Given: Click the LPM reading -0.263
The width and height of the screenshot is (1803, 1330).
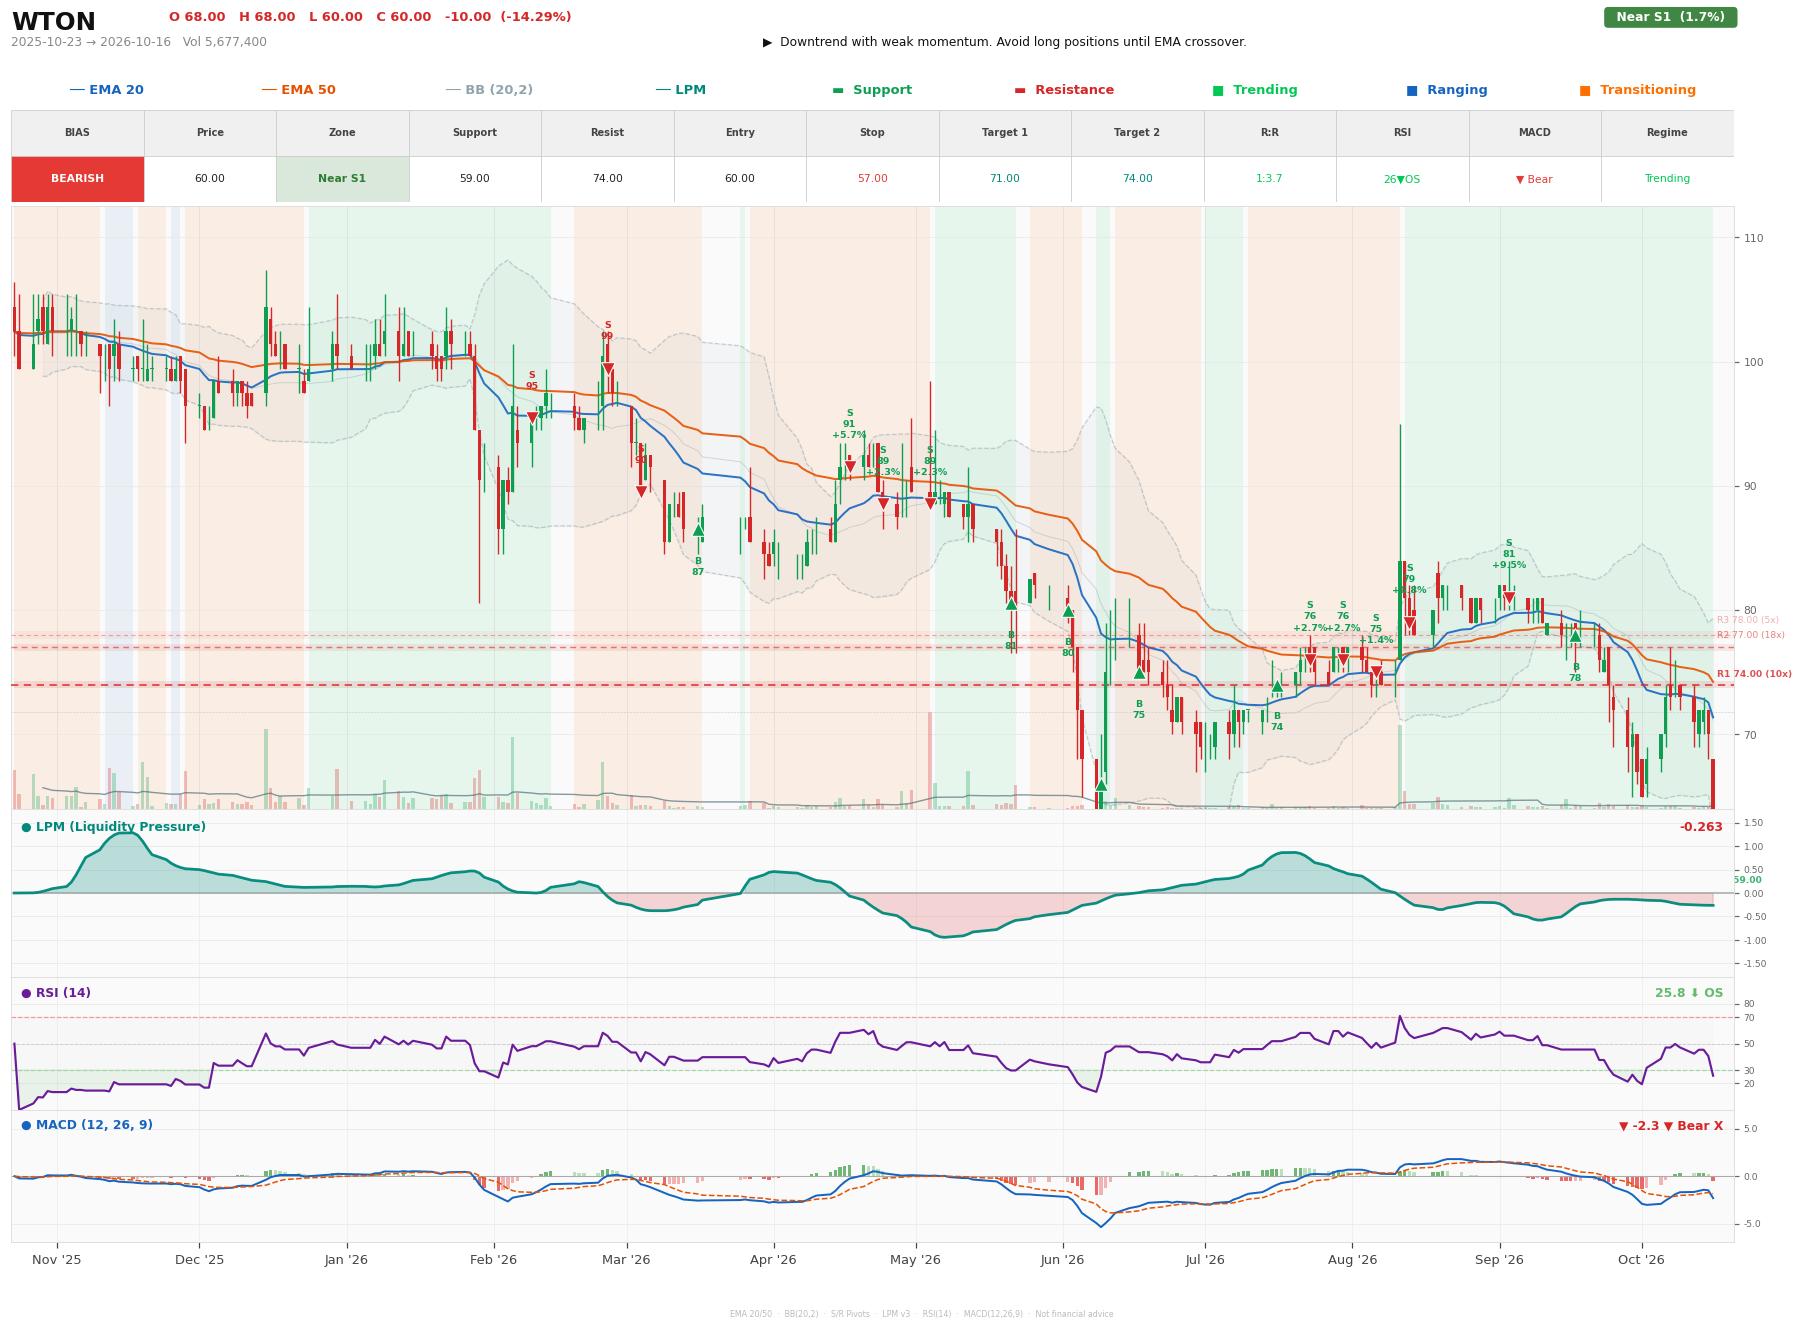Looking at the screenshot, I should pyautogui.click(x=1701, y=827).
